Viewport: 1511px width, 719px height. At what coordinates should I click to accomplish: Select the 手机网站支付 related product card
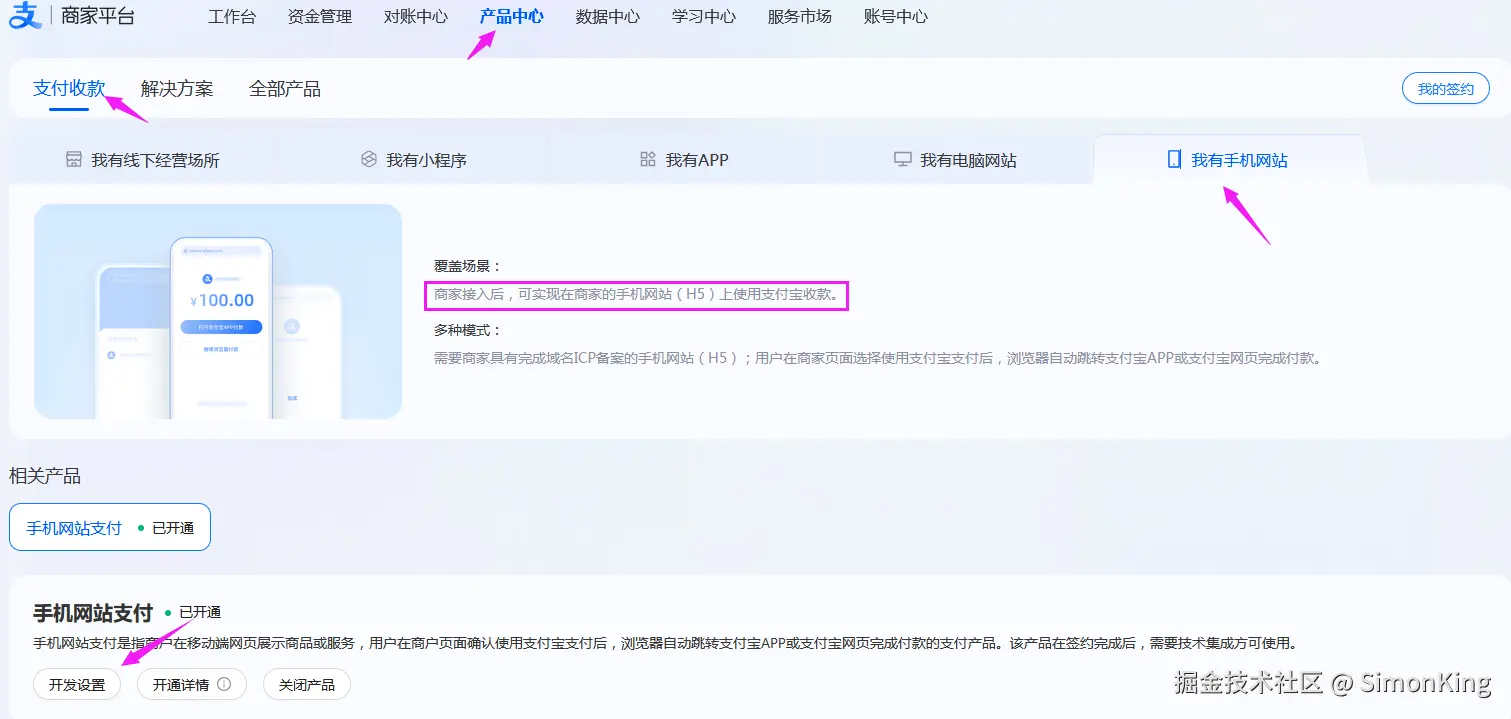coord(110,527)
